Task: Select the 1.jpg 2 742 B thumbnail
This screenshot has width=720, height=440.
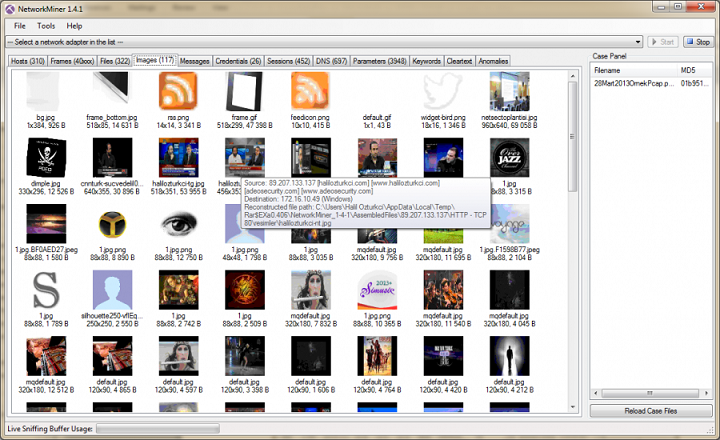Action: click(x=178, y=290)
